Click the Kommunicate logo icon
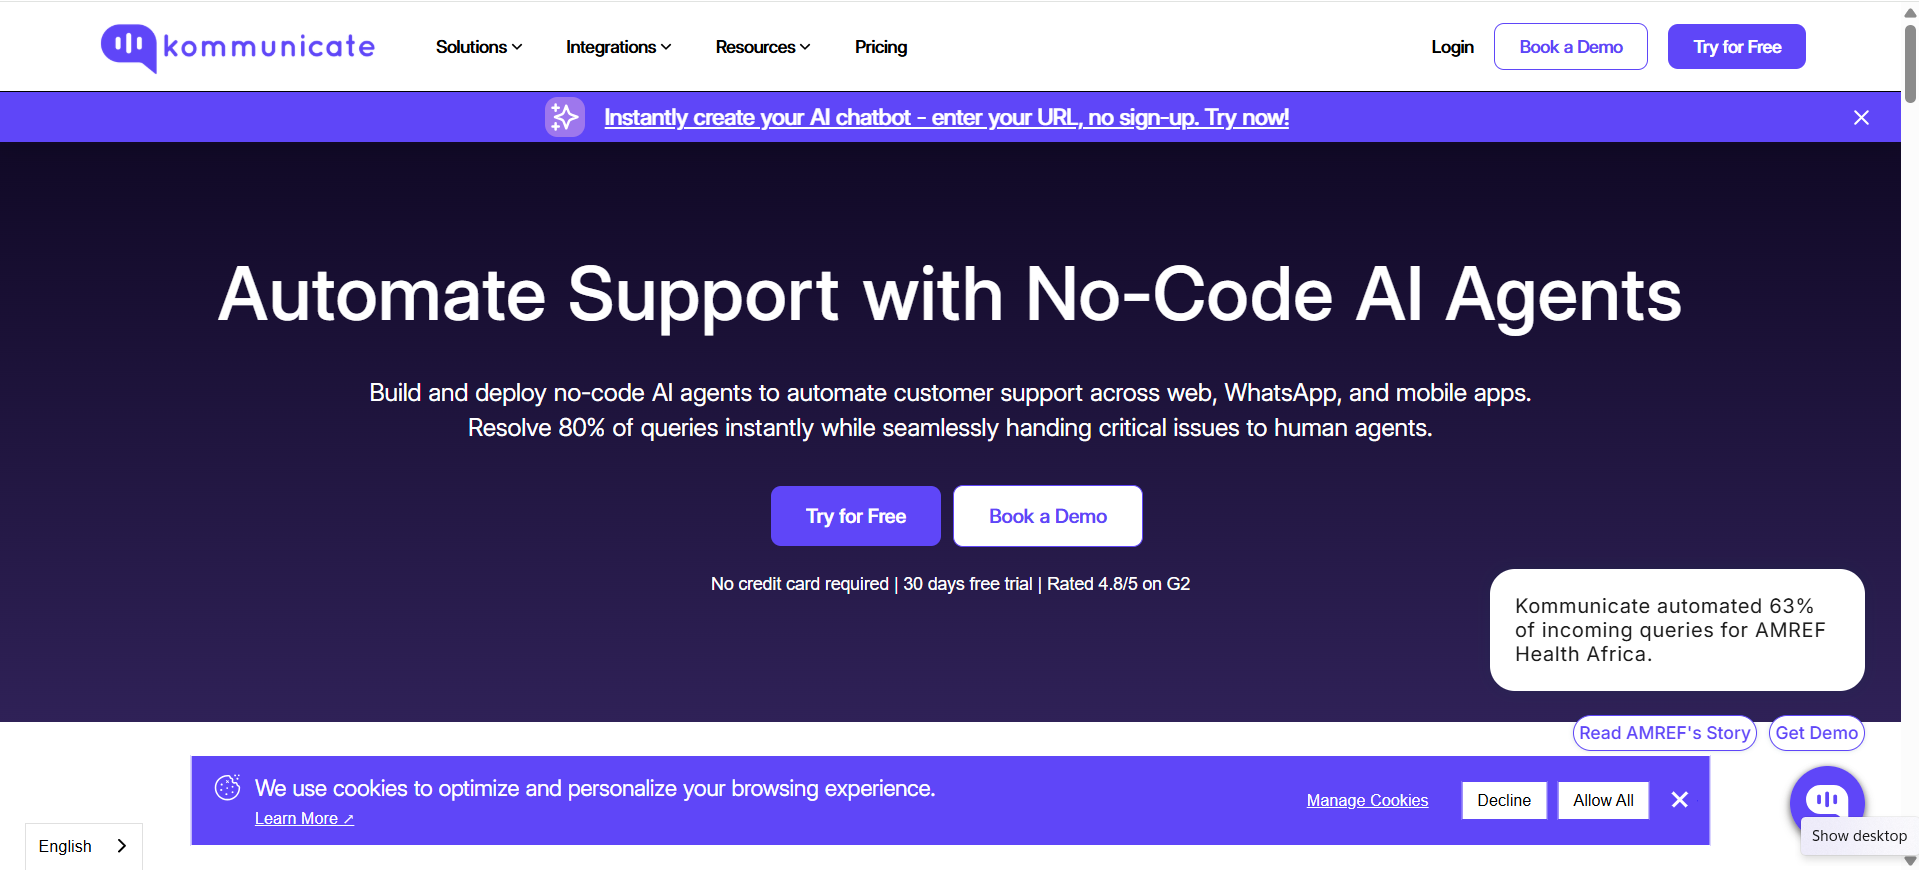Screen dimensions: 1919x870 pyautogui.click(x=129, y=47)
